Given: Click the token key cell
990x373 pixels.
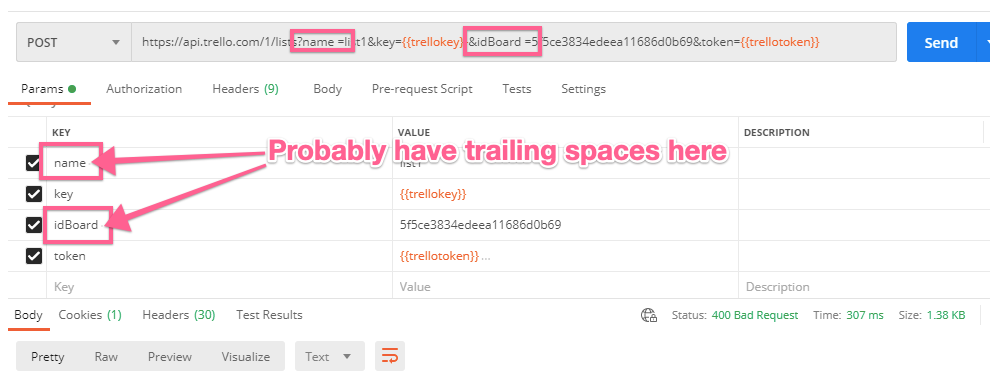Looking at the screenshot, I should [x=220, y=256].
